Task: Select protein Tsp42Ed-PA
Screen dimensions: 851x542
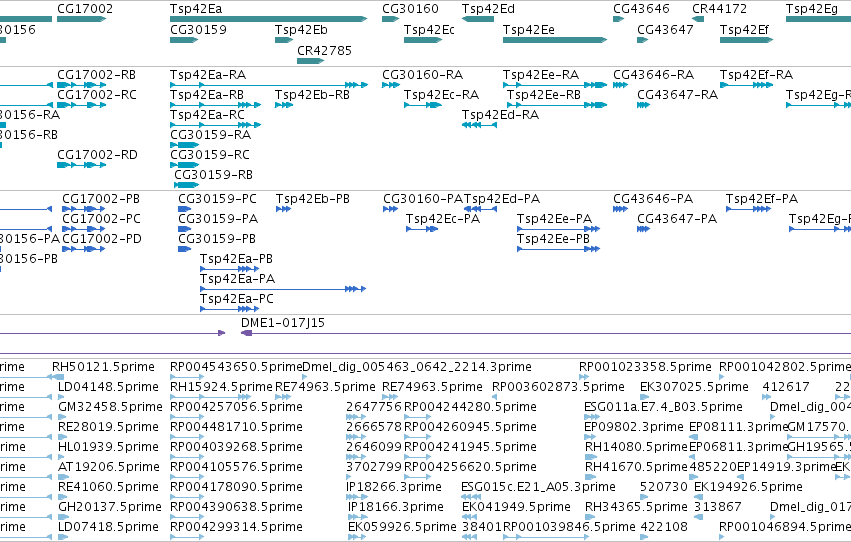Action: [x=502, y=199]
